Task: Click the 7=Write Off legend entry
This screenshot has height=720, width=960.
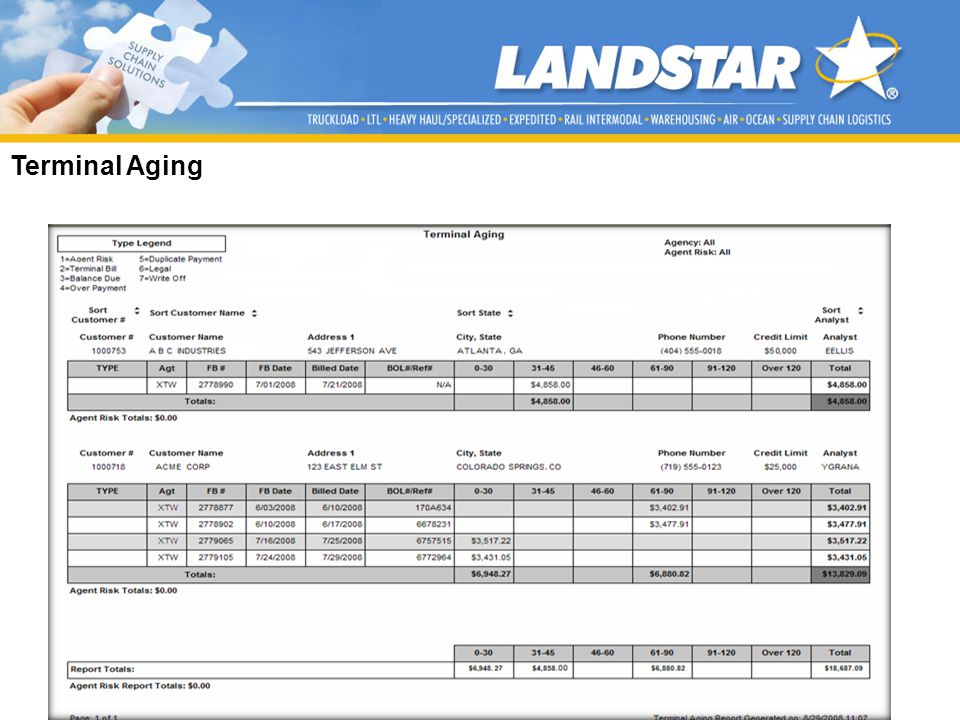Action: [x=162, y=279]
